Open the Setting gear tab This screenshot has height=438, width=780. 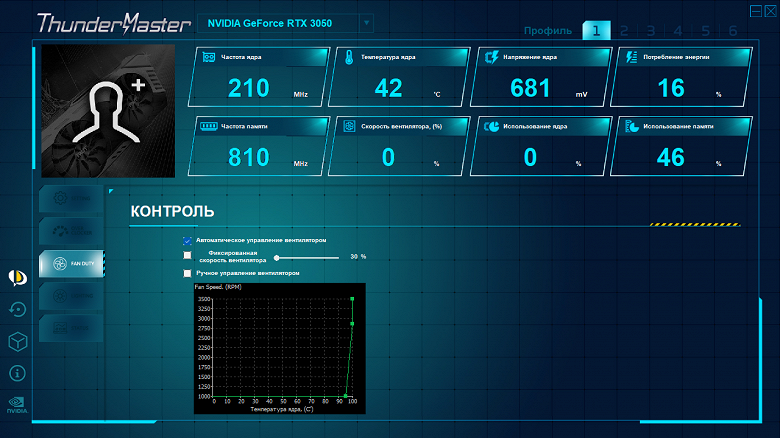(x=71, y=199)
